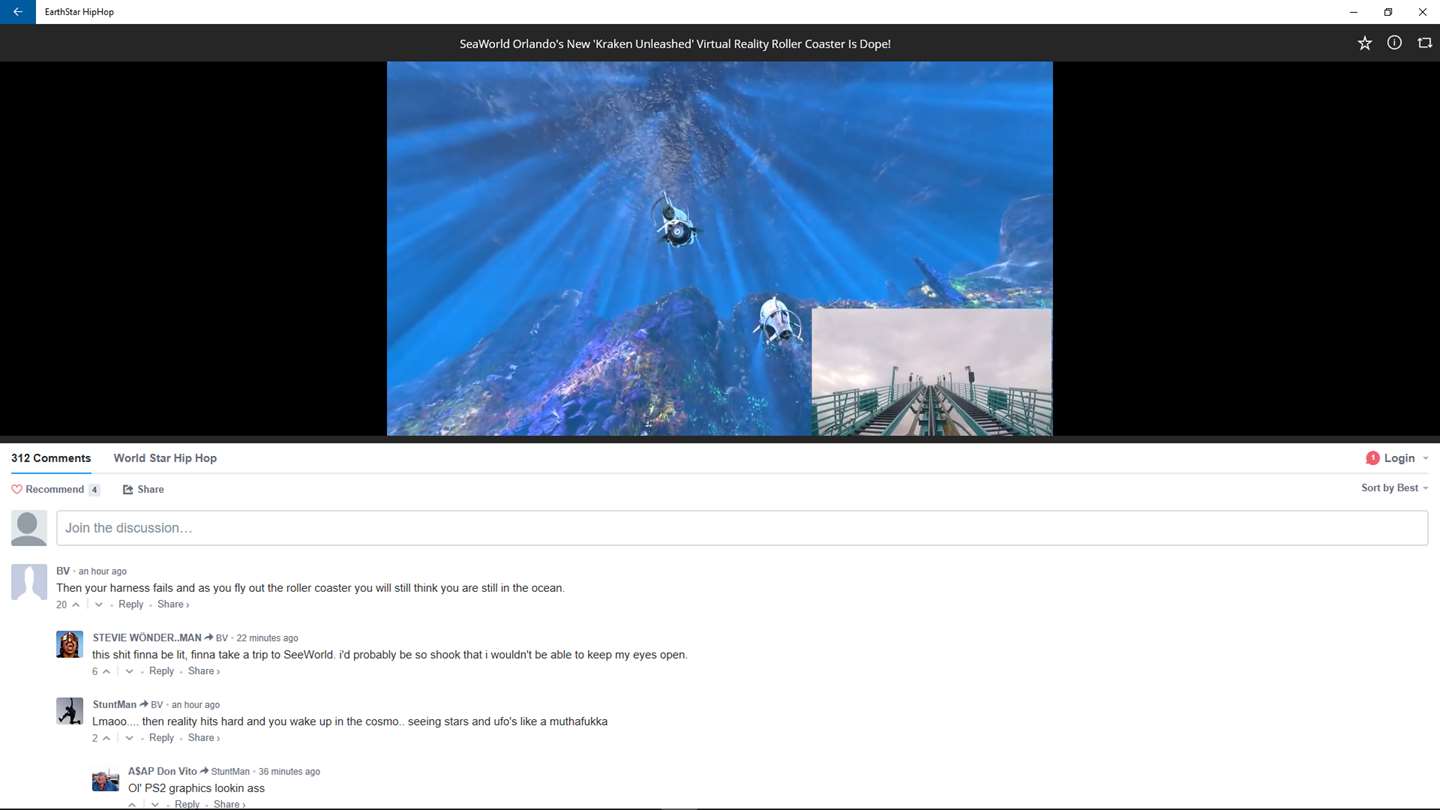Upvote StuntMan's comment
The width and height of the screenshot is (1440, 810).
pos(107,738)
